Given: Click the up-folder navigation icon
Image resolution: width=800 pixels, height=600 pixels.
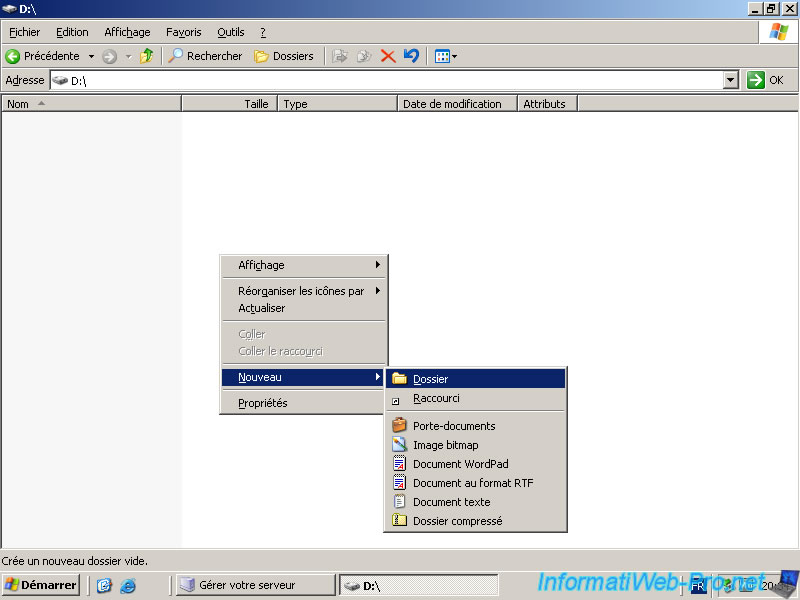Looking at the screenshot, I should (146, 56).
